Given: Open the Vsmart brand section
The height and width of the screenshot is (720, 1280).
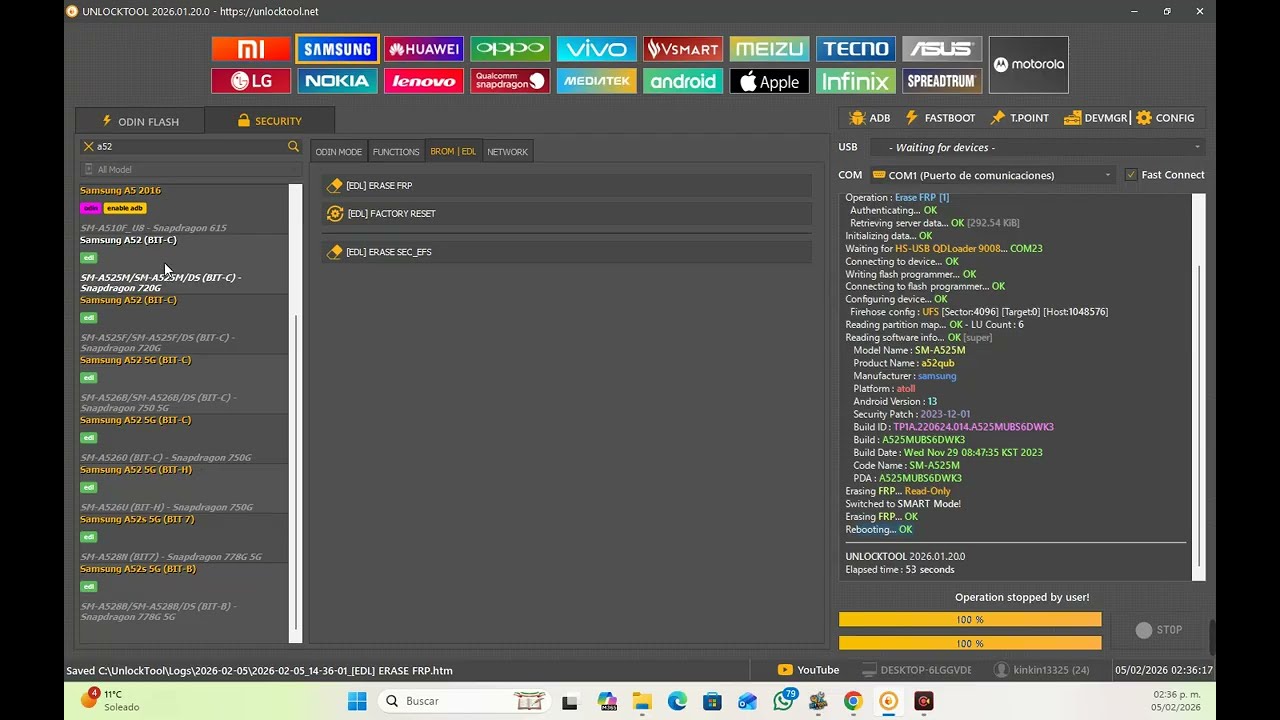Looking at the screenshot, I should 683,49.
